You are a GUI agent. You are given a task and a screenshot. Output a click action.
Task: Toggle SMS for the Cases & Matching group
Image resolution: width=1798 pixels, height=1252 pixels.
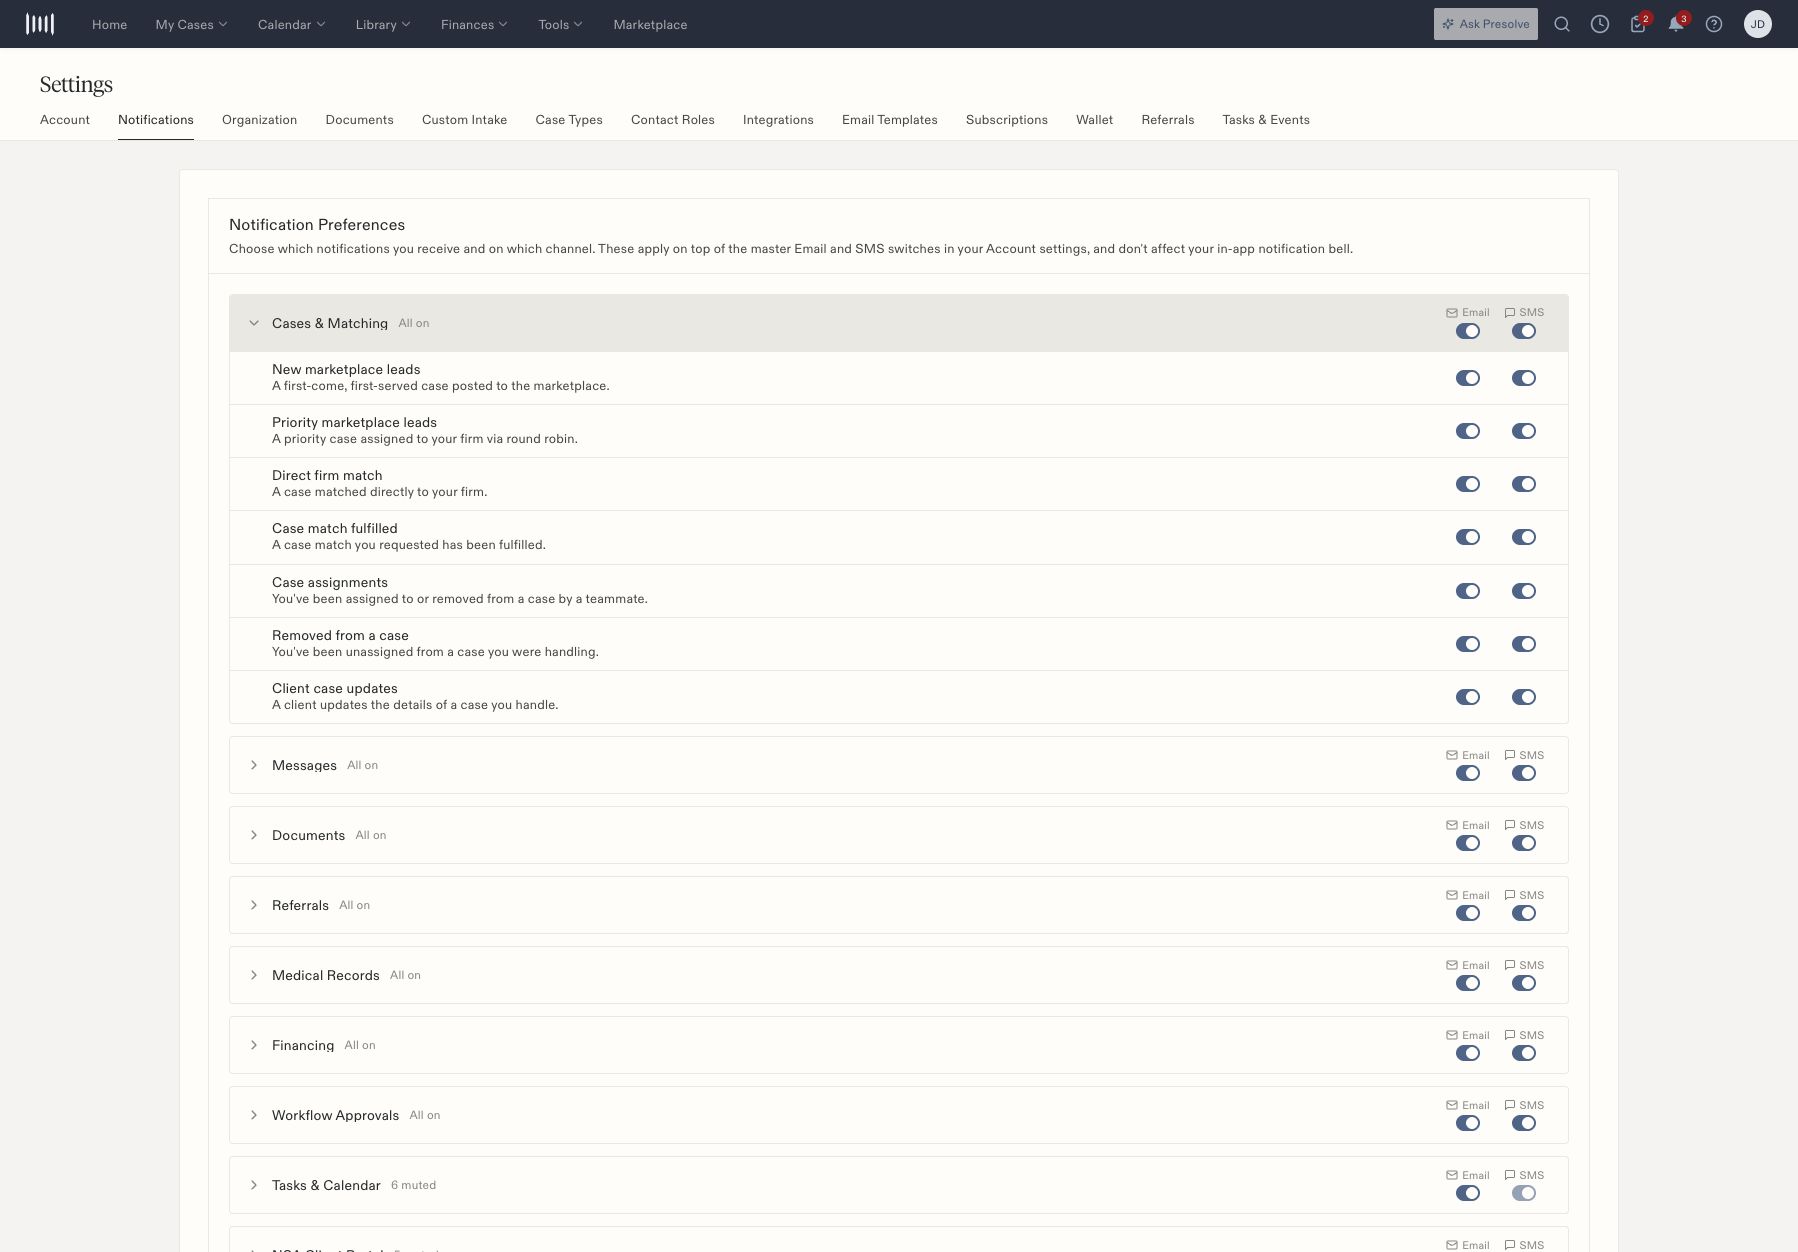(x=1524, y=331)
